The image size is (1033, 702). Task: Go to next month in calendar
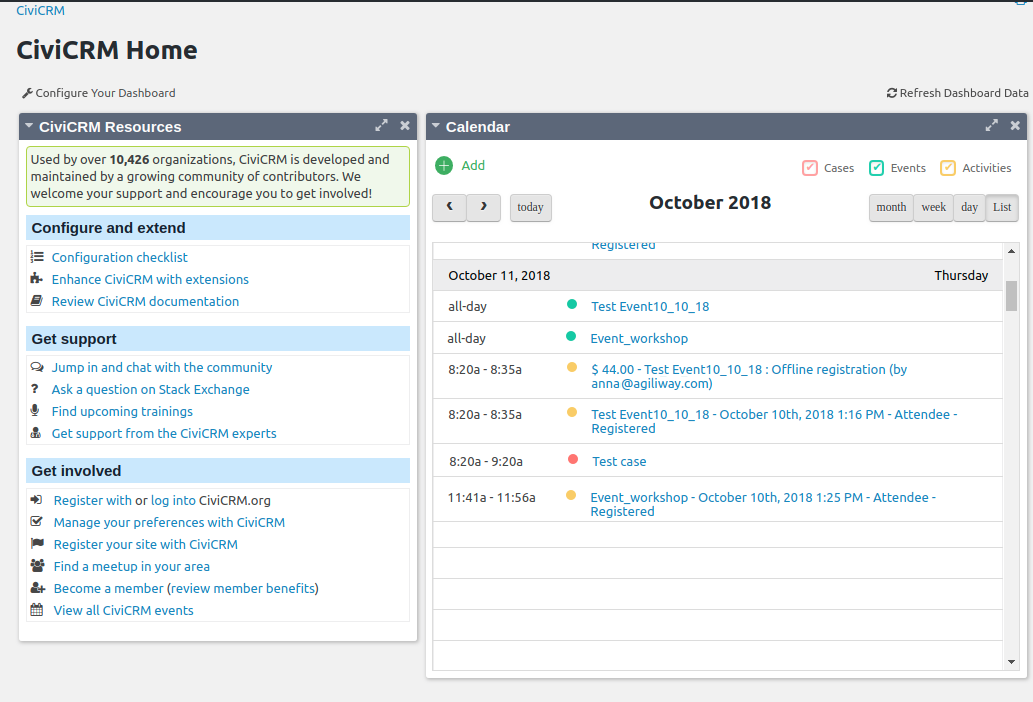[484, 207]
